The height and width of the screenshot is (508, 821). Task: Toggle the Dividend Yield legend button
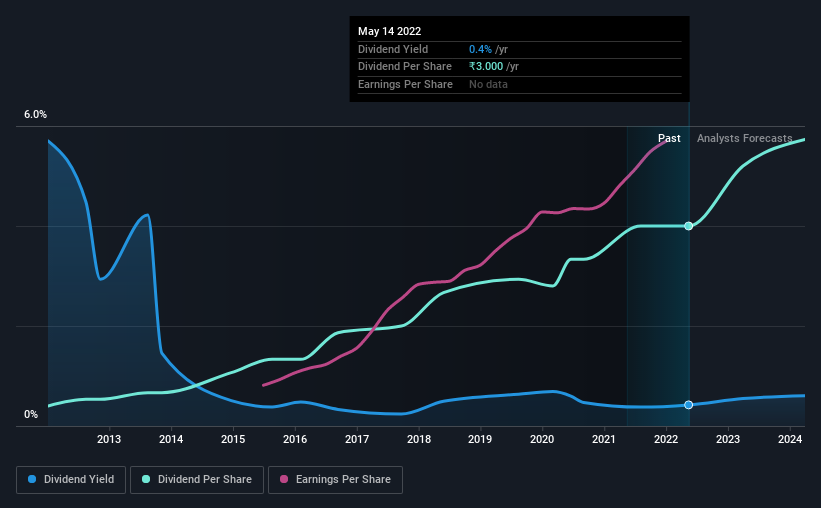click(71, 480)
